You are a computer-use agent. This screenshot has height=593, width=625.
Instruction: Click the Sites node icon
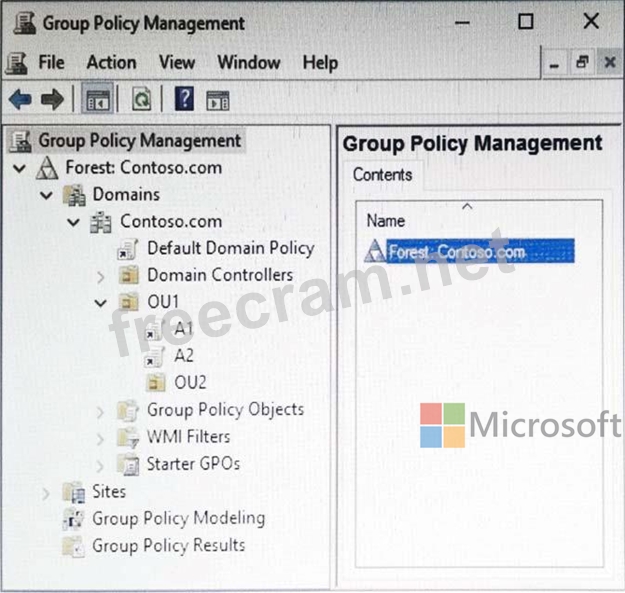coord(74,493)
